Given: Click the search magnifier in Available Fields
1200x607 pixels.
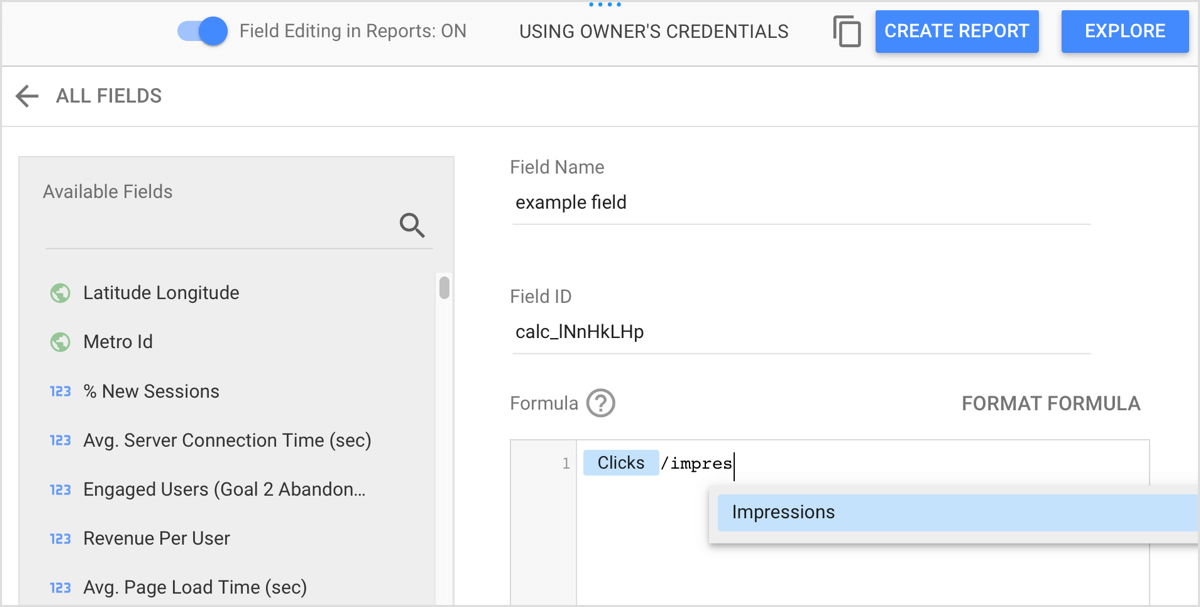Looking at the screenshot, I should (412, 225).
